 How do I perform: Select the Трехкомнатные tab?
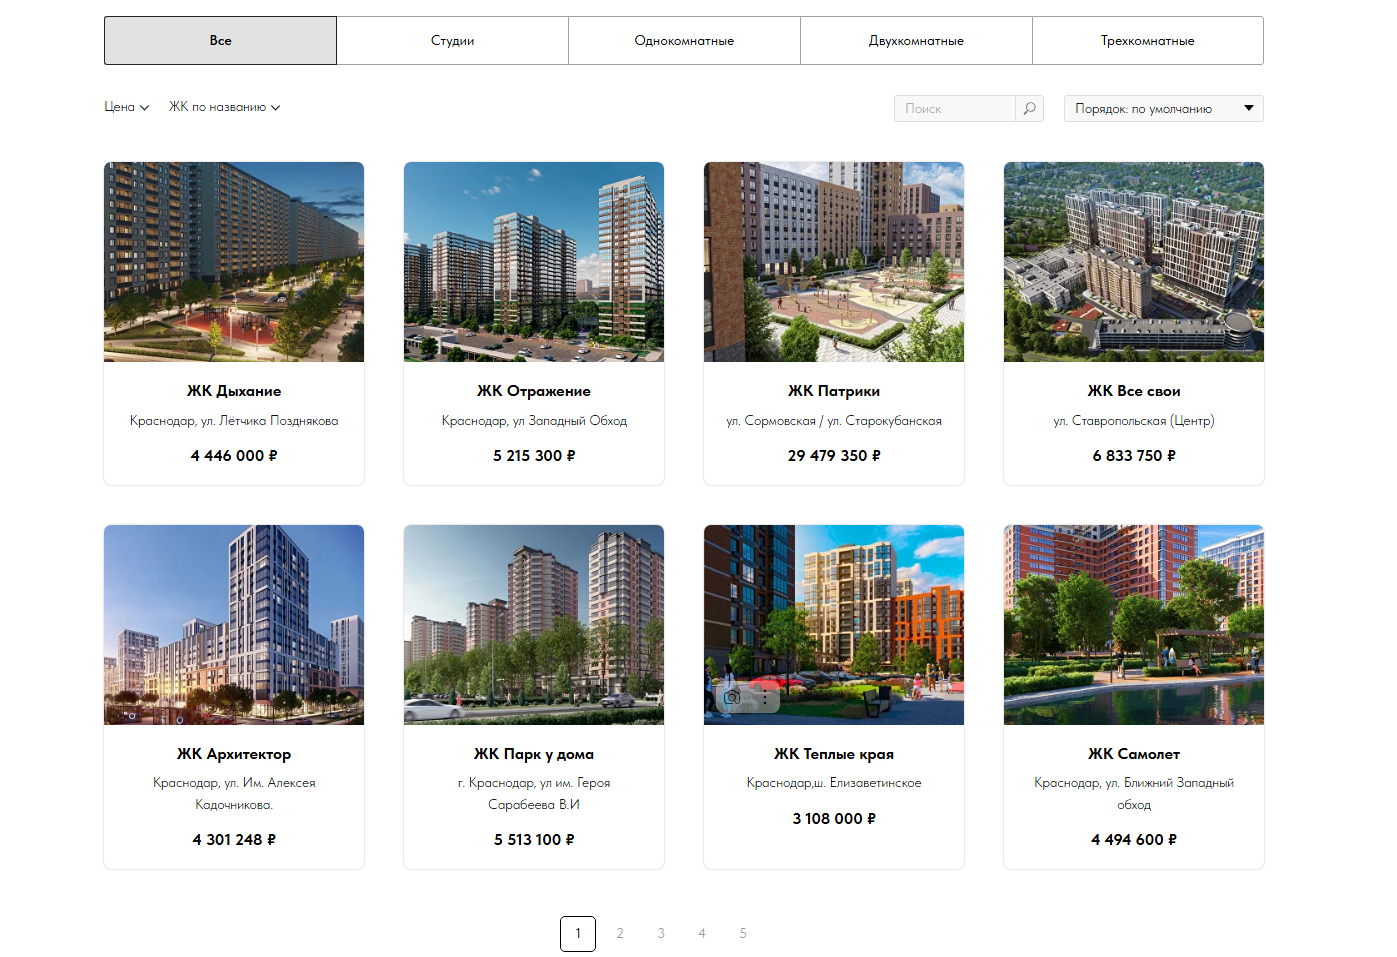point(1148,40)
